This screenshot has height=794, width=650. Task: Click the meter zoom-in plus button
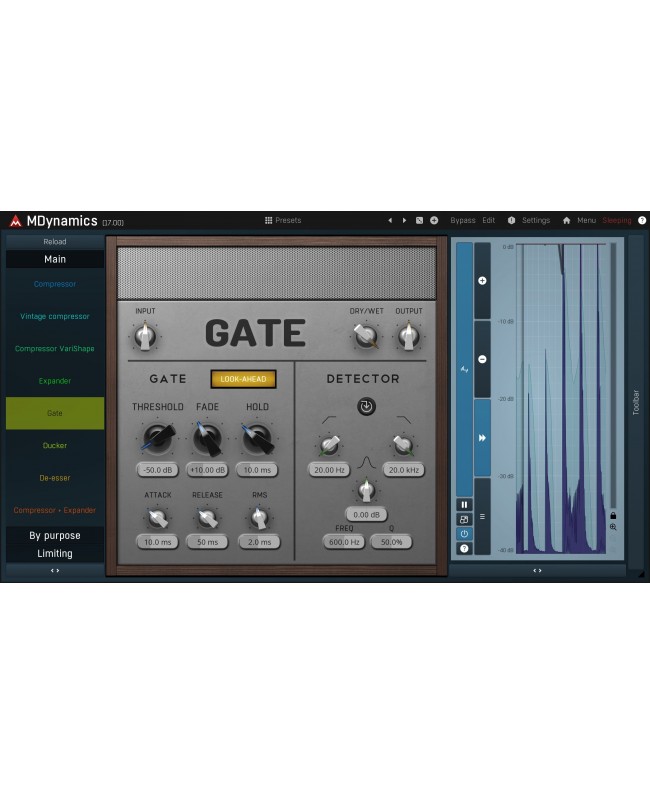click(x=482, y=281)
